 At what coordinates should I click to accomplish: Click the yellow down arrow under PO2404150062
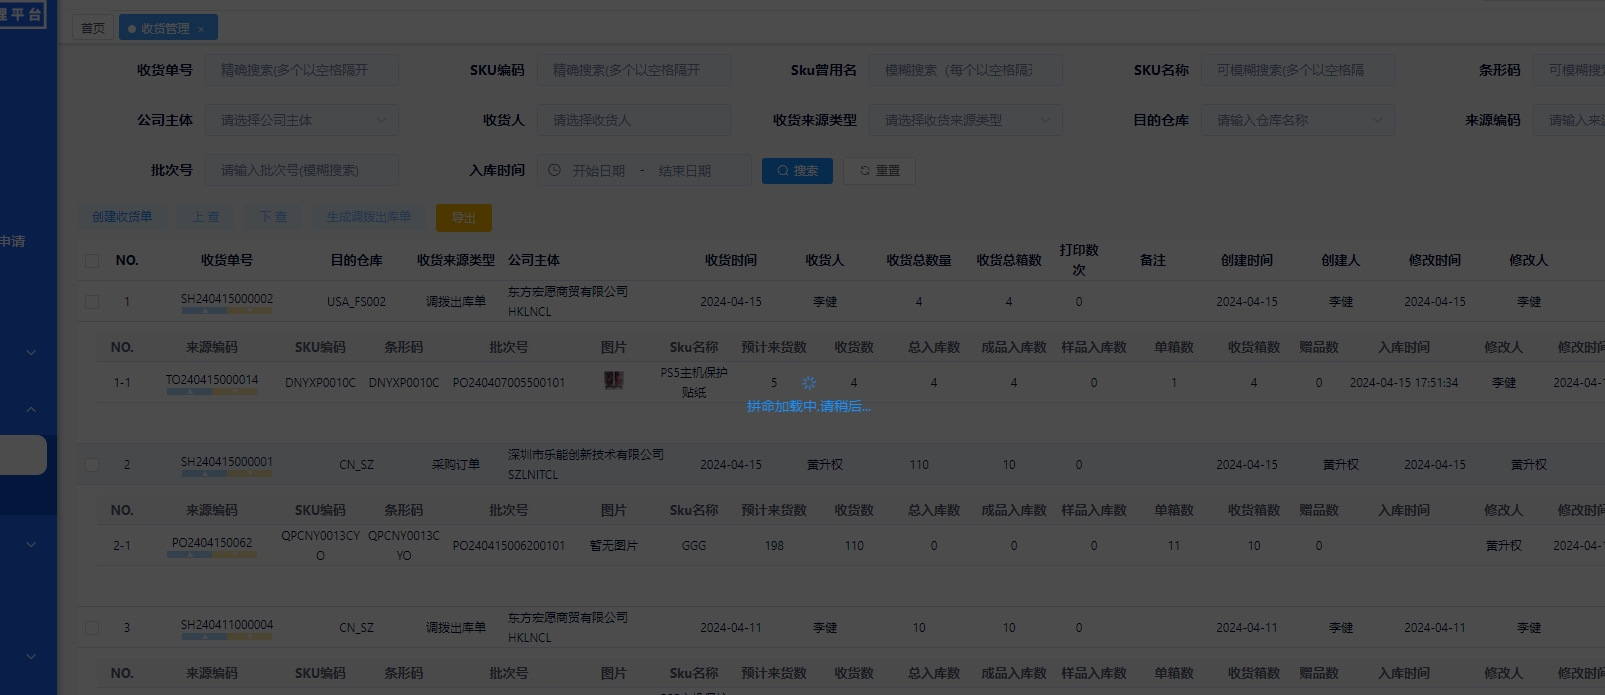coord(235,555)
